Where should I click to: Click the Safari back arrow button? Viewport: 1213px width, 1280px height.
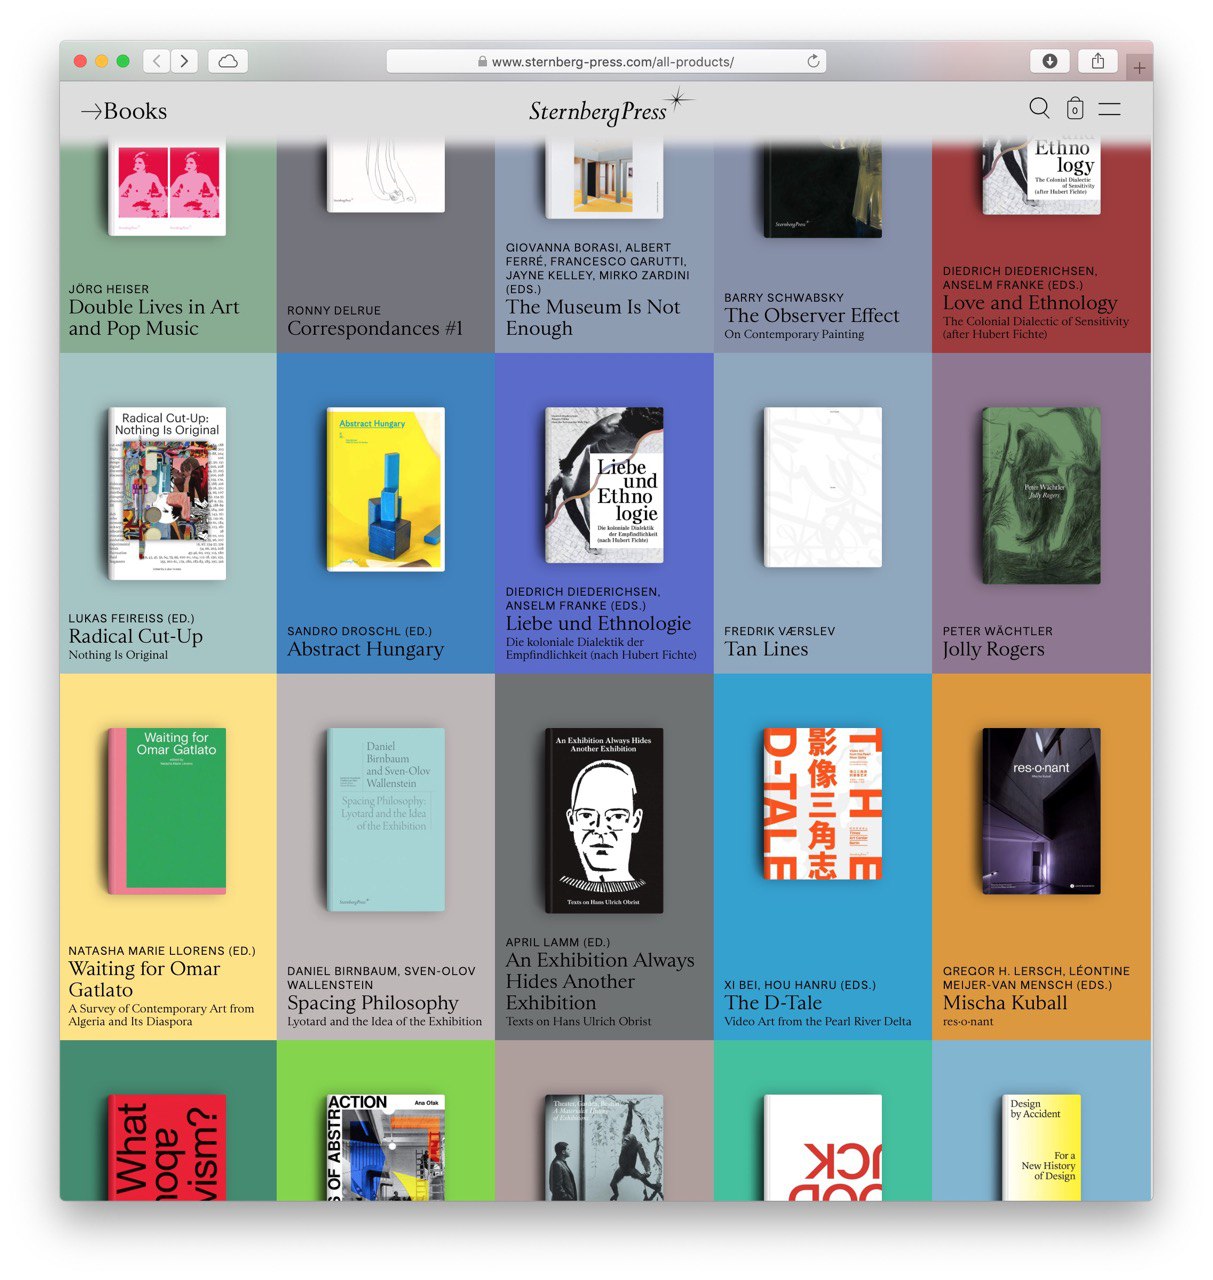157,61
